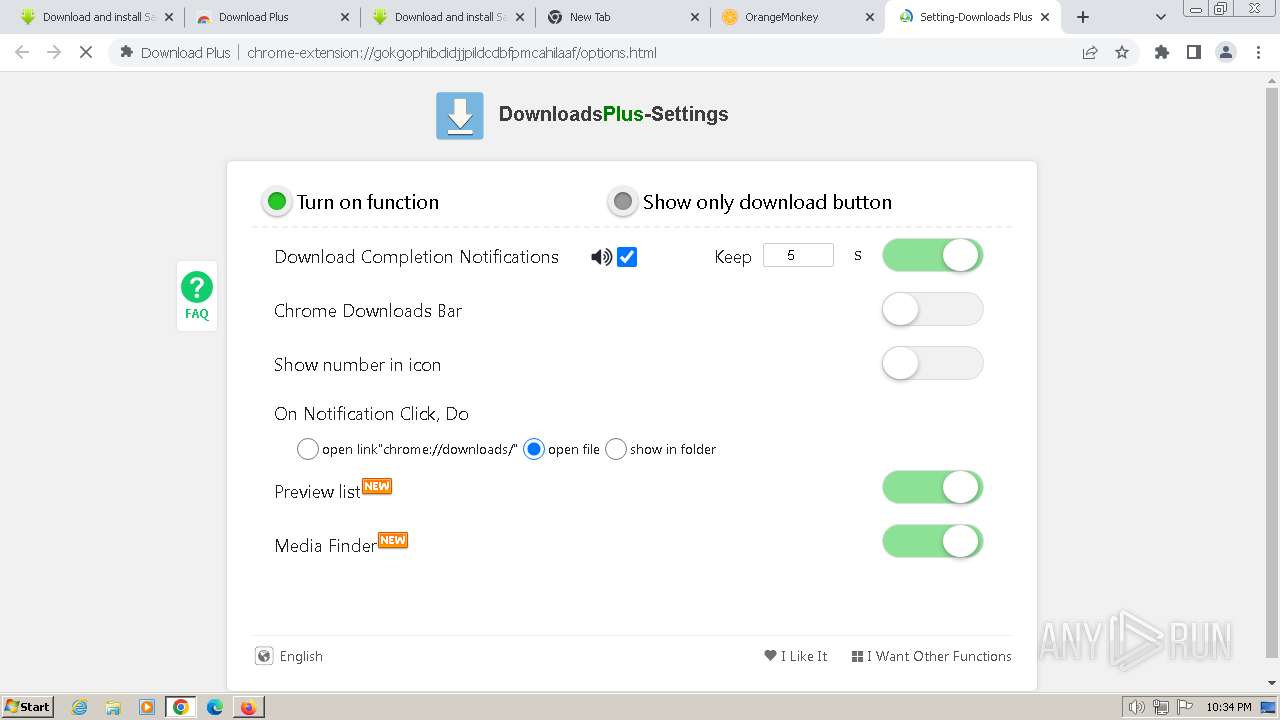This screenshot has width=1280, height=720.
Task: Open Chrome side panel
Action: 1194,52
